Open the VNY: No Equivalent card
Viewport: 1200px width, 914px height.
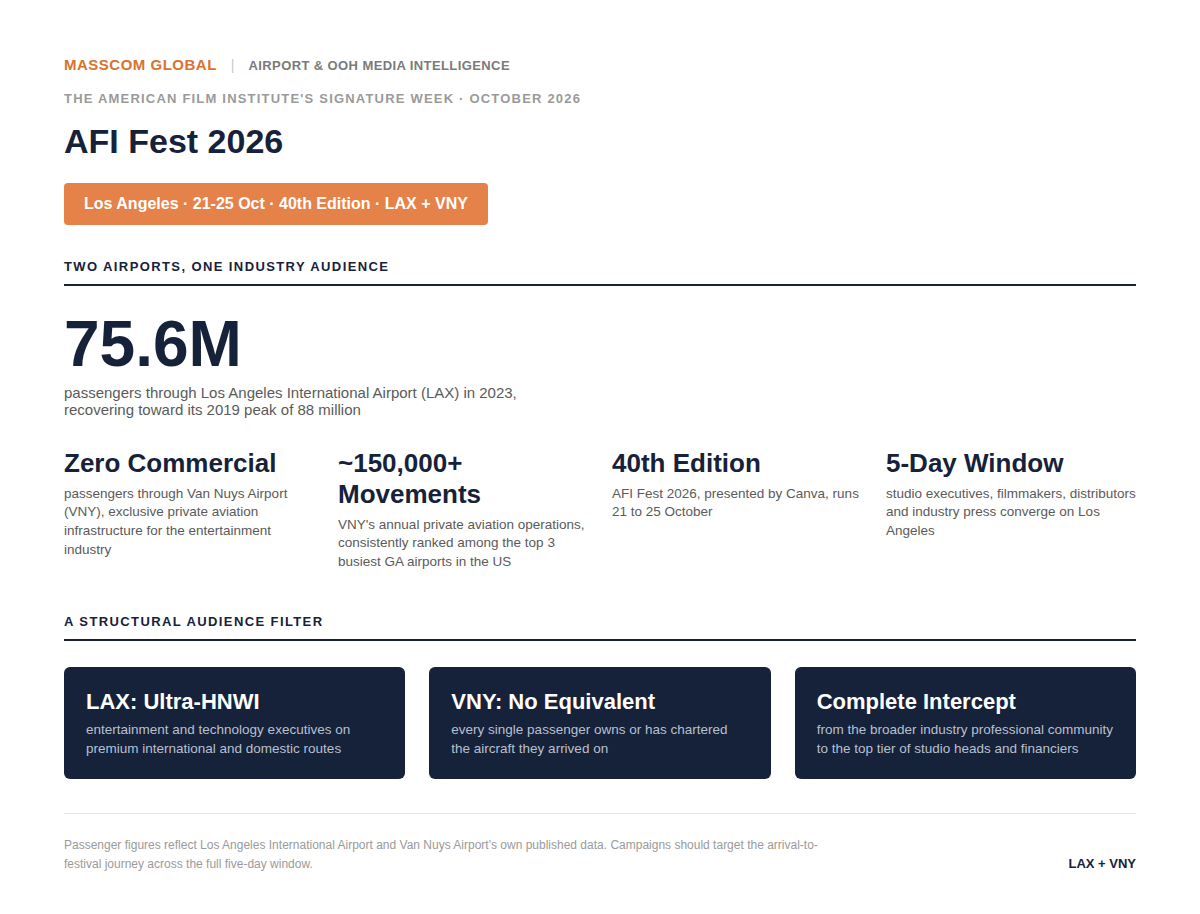click(600, 723)
